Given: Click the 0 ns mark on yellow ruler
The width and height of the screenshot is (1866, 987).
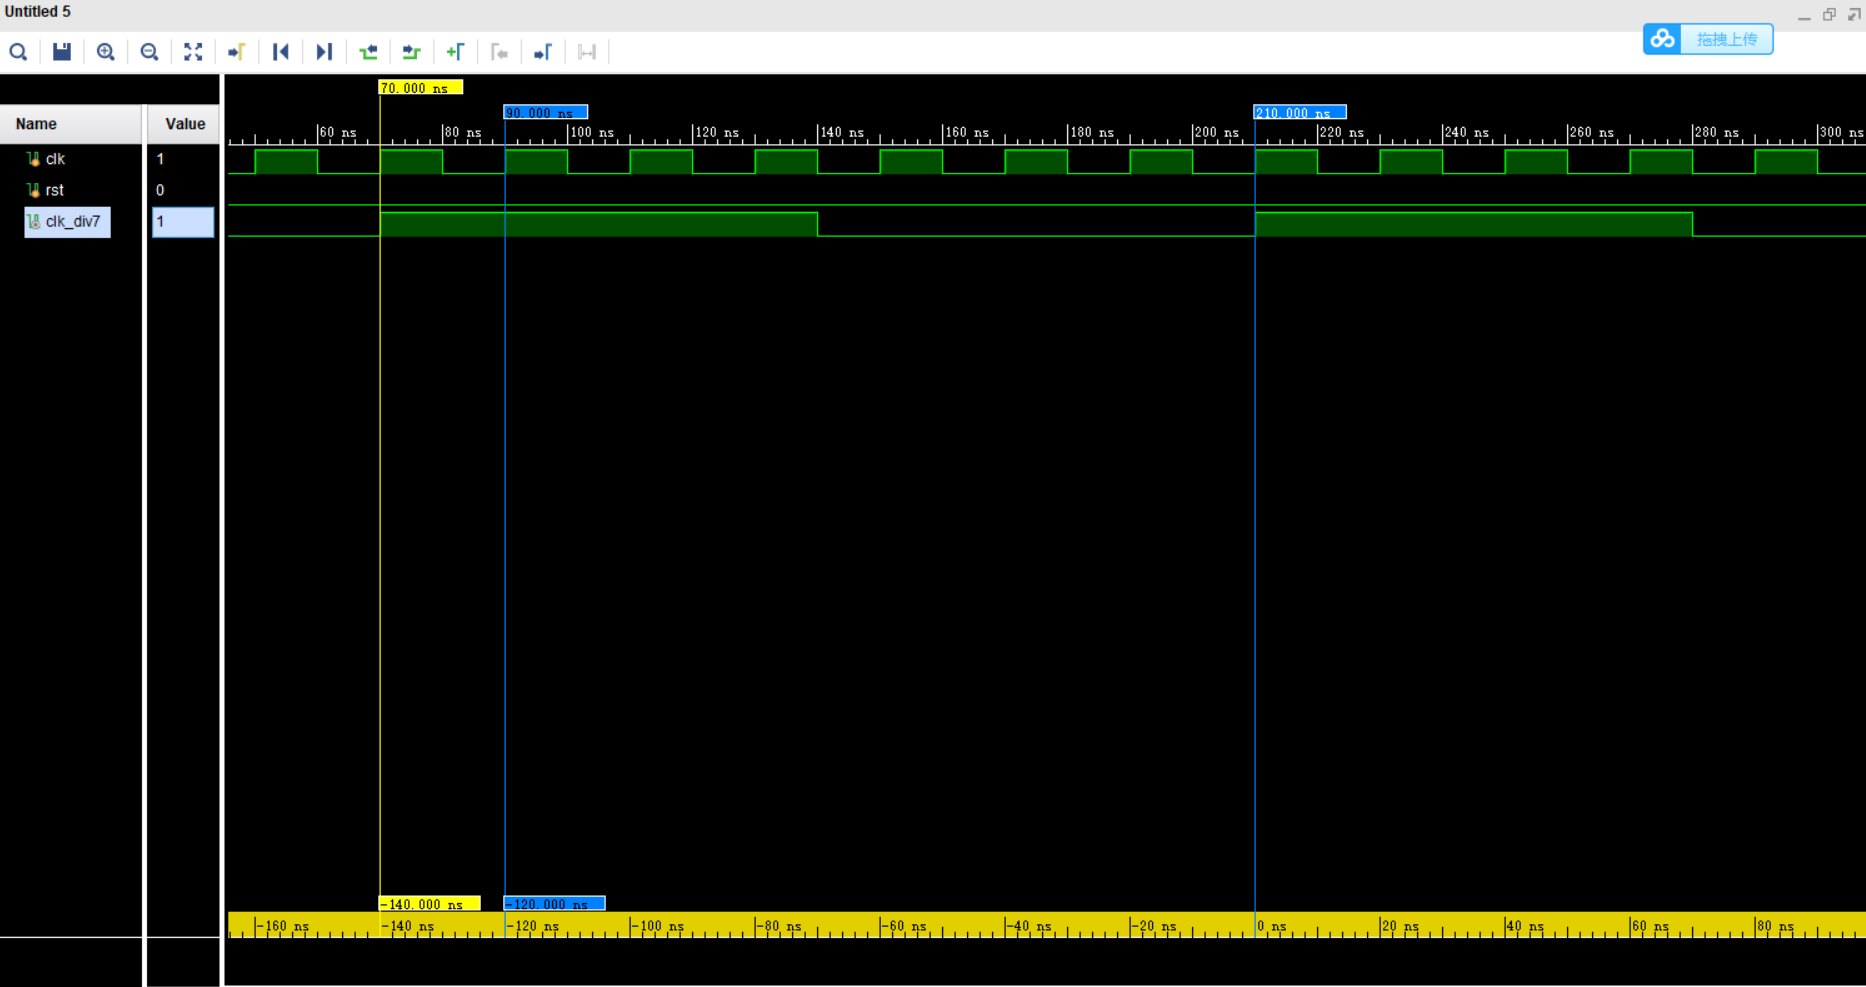Looking at the screenshot, I should 1272,926.
